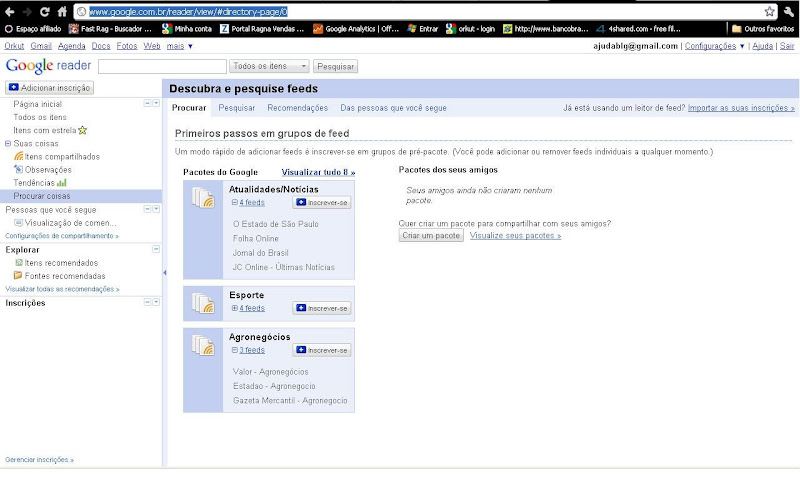Click the Tendências bar chart icon
The height and width of the screenshot is (484, 800).
pyautogui.click(x=62, y=183)
